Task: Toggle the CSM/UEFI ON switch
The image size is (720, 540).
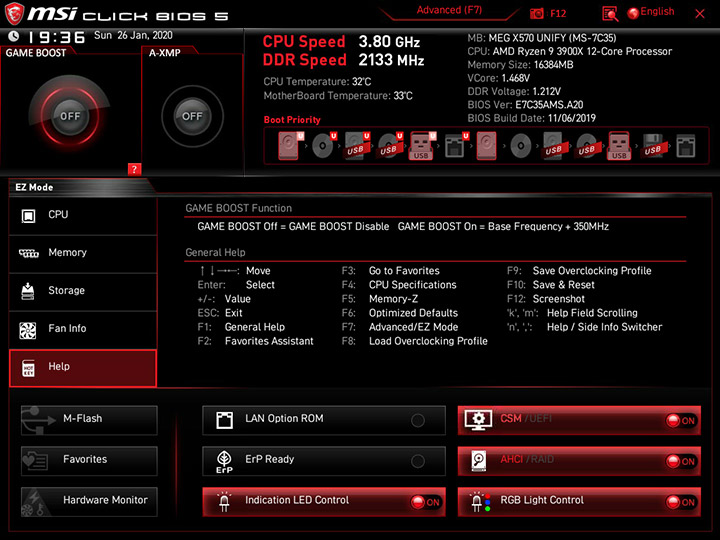Action: [x=681, y=421]
